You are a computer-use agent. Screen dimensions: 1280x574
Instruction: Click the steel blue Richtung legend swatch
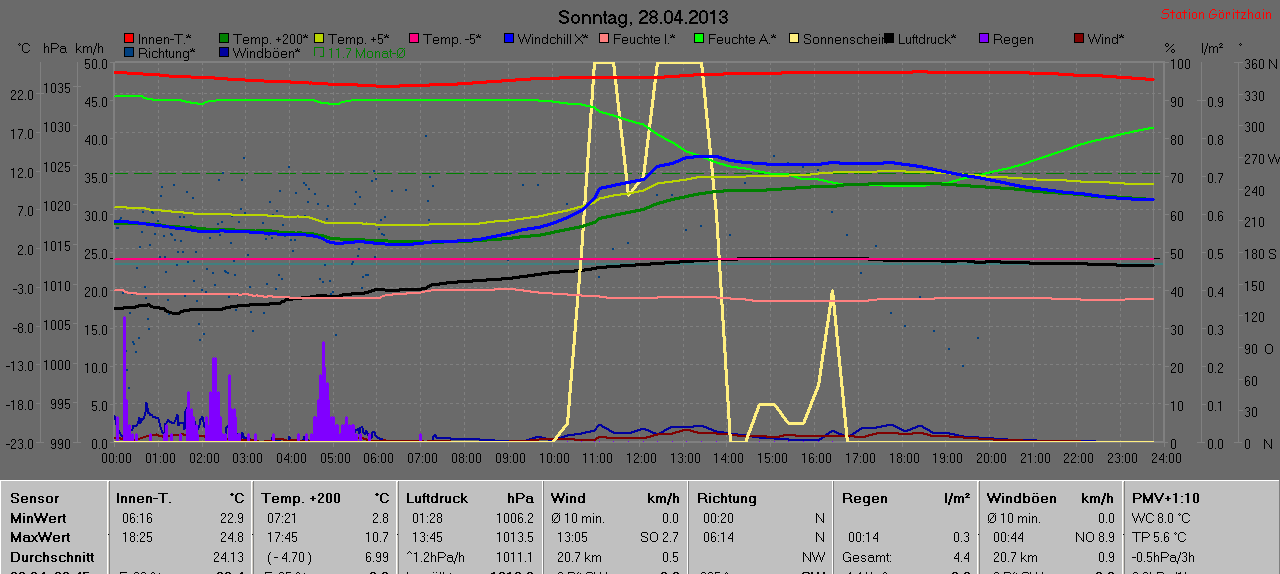pyautogui.click(x=129, y=52)
